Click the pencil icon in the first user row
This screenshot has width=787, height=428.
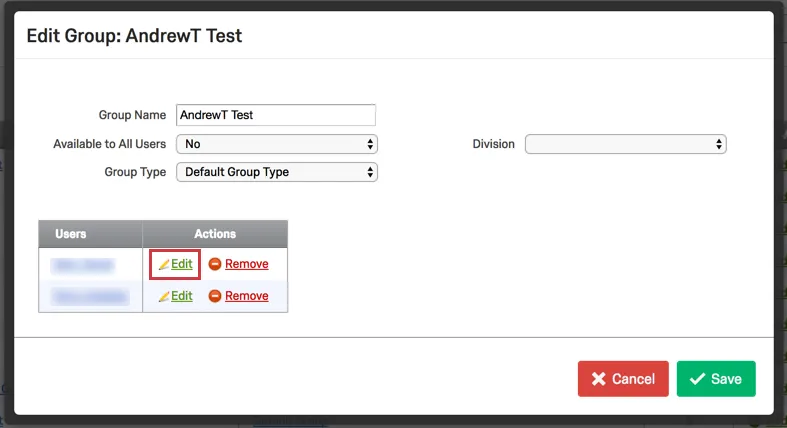pos(164,265)
